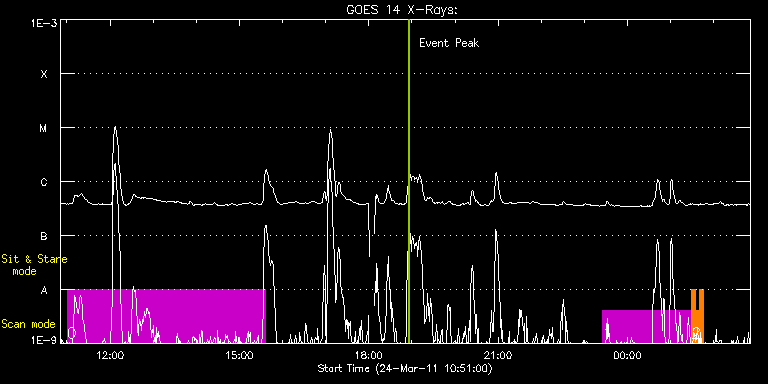Click the B class axis label
Viewport: 768px width, 384px height.
[x=44, y=236]
